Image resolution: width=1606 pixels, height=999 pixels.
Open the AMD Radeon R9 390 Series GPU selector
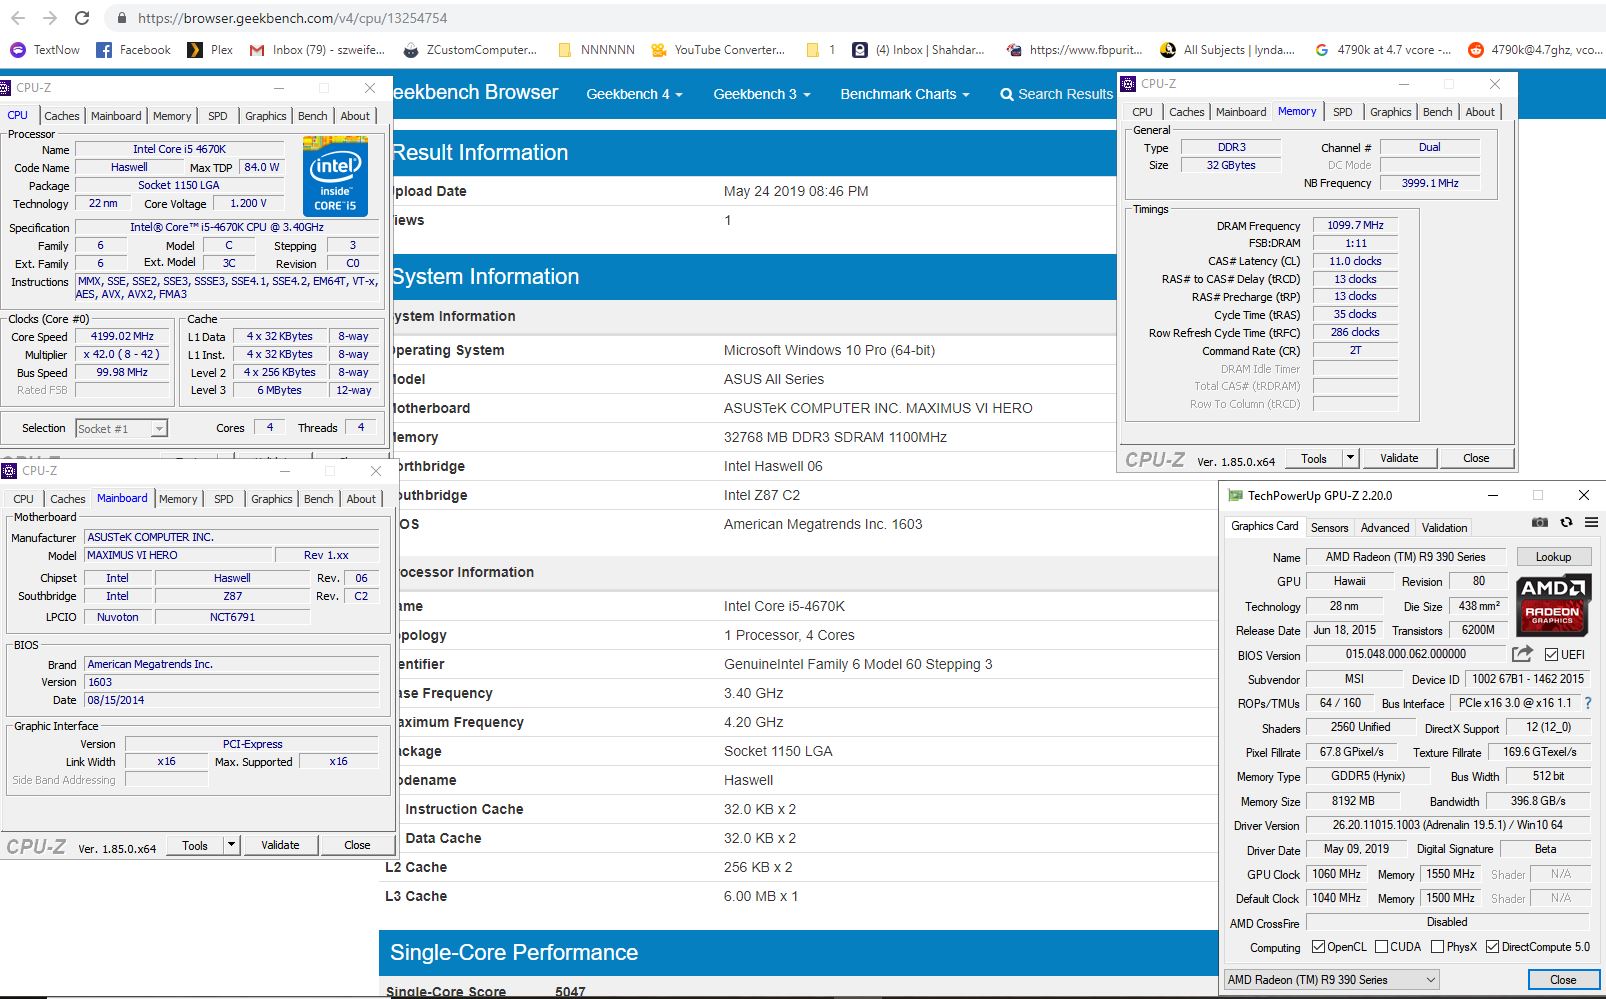[1332, 980]
